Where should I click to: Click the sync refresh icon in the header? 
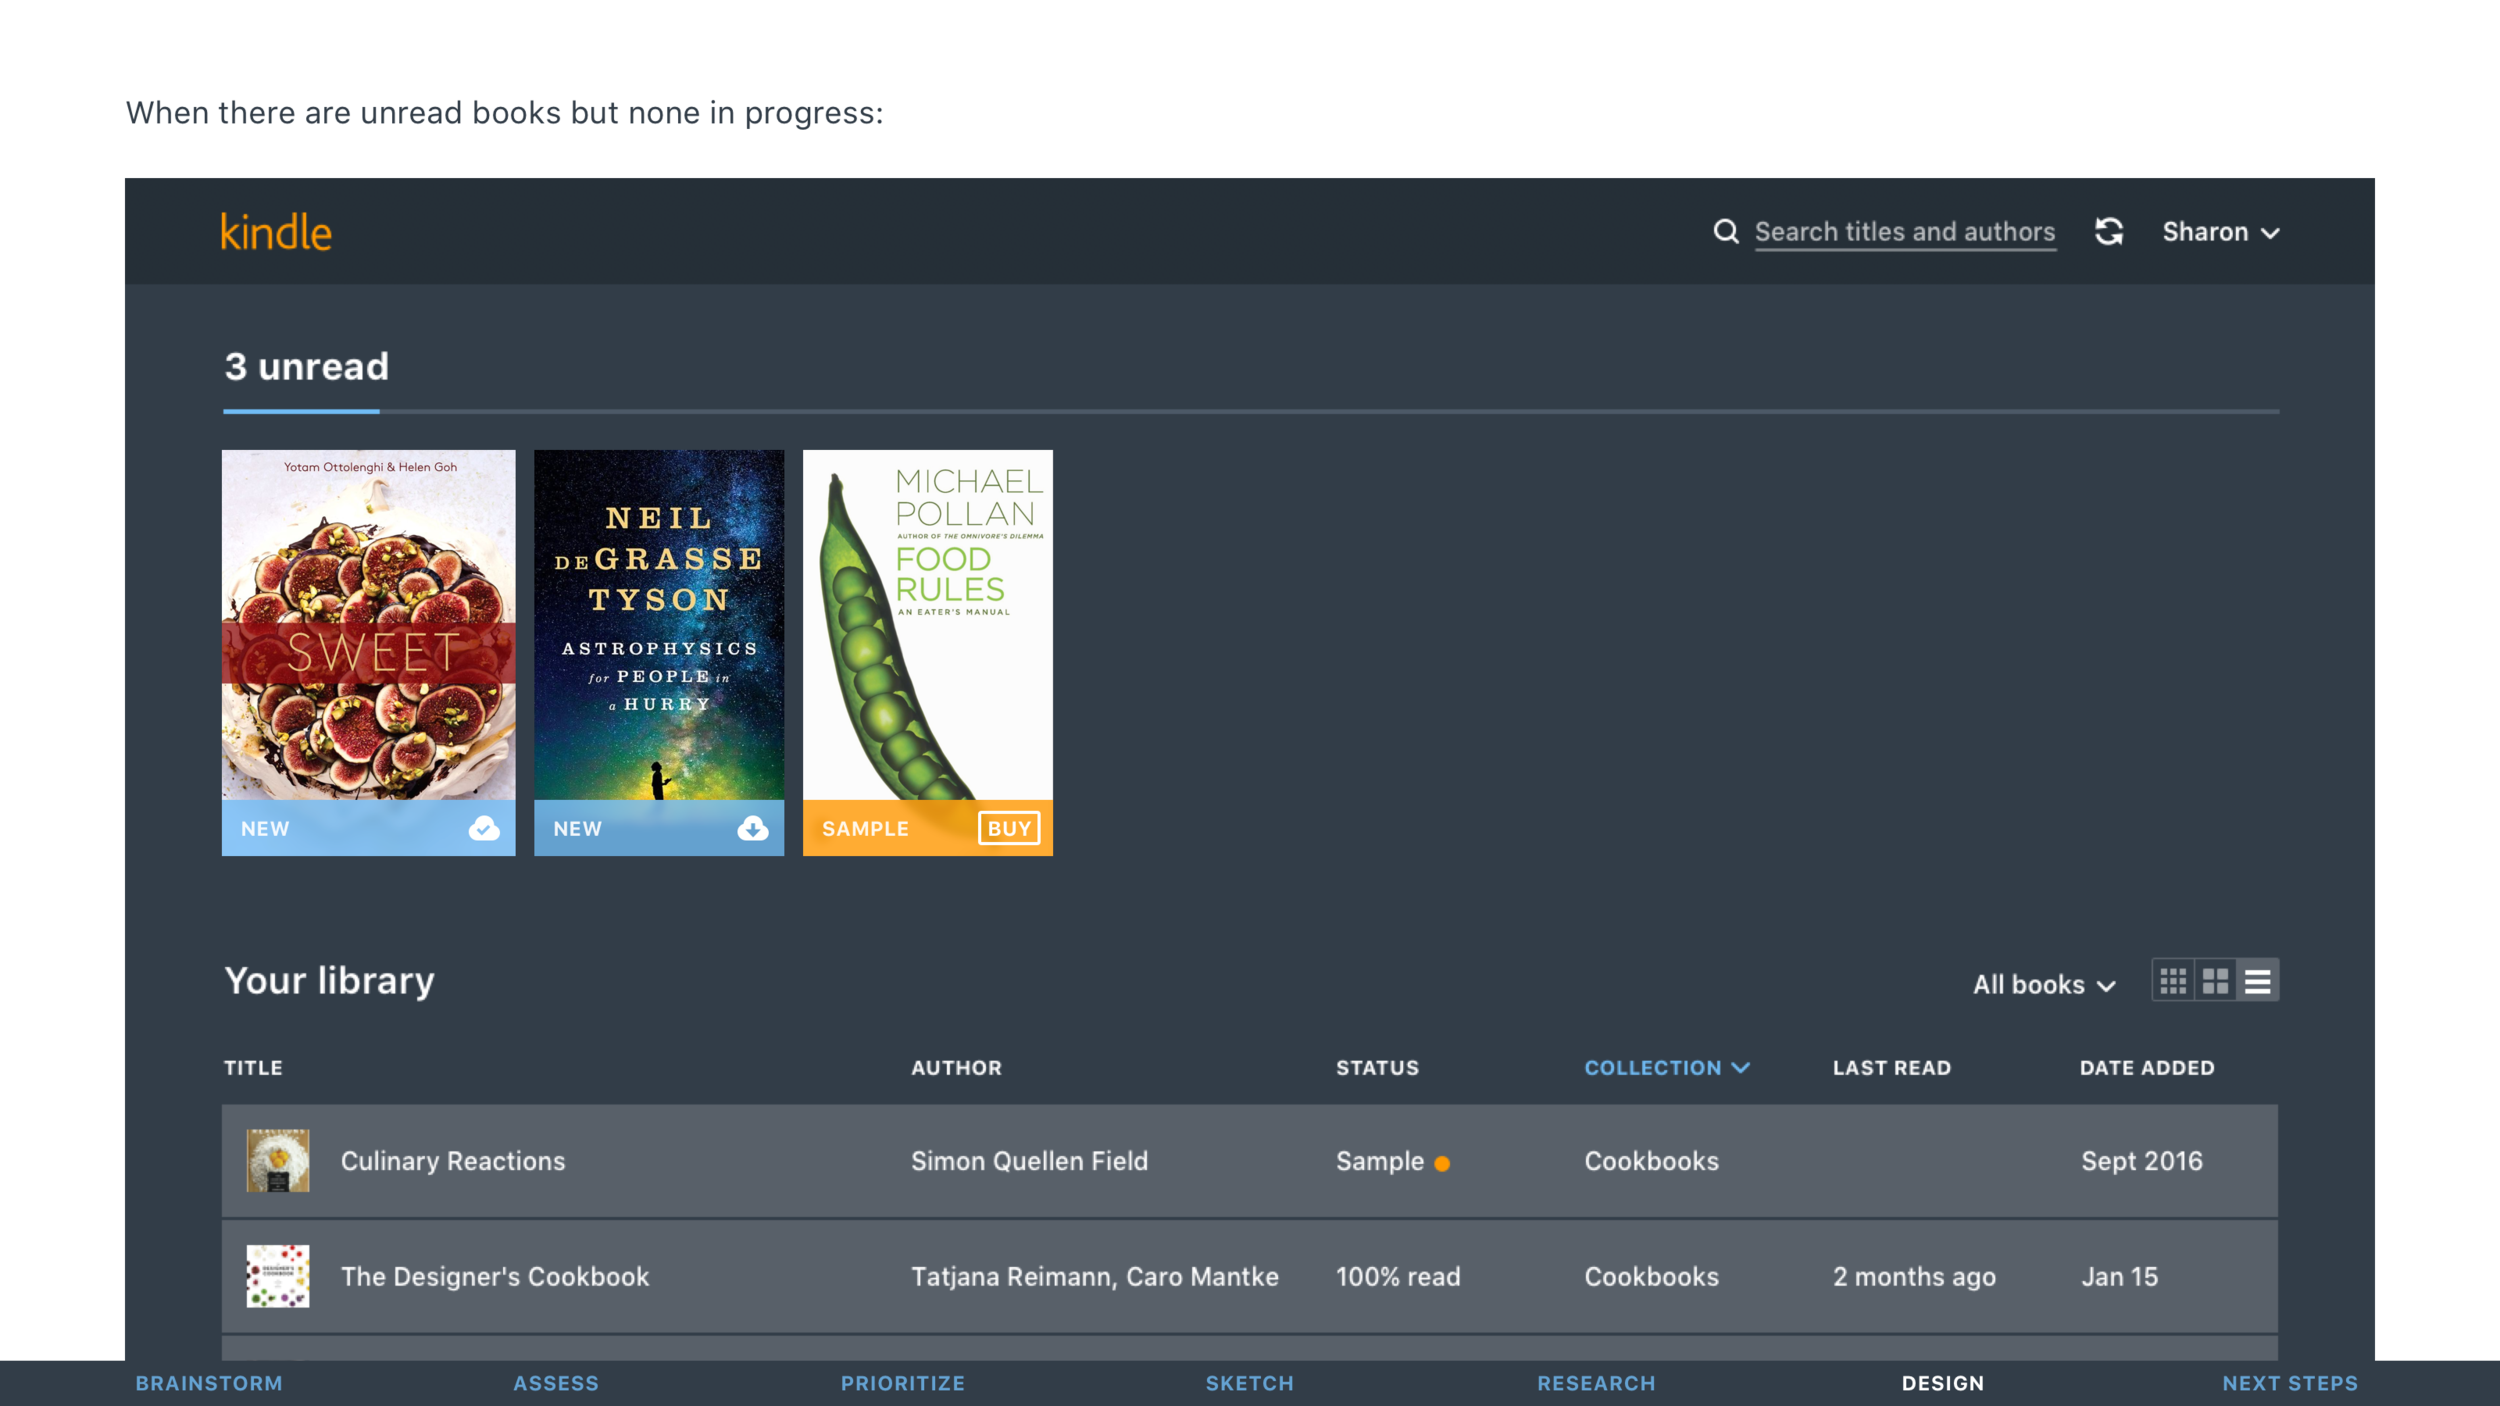[x=2110, y=231]
